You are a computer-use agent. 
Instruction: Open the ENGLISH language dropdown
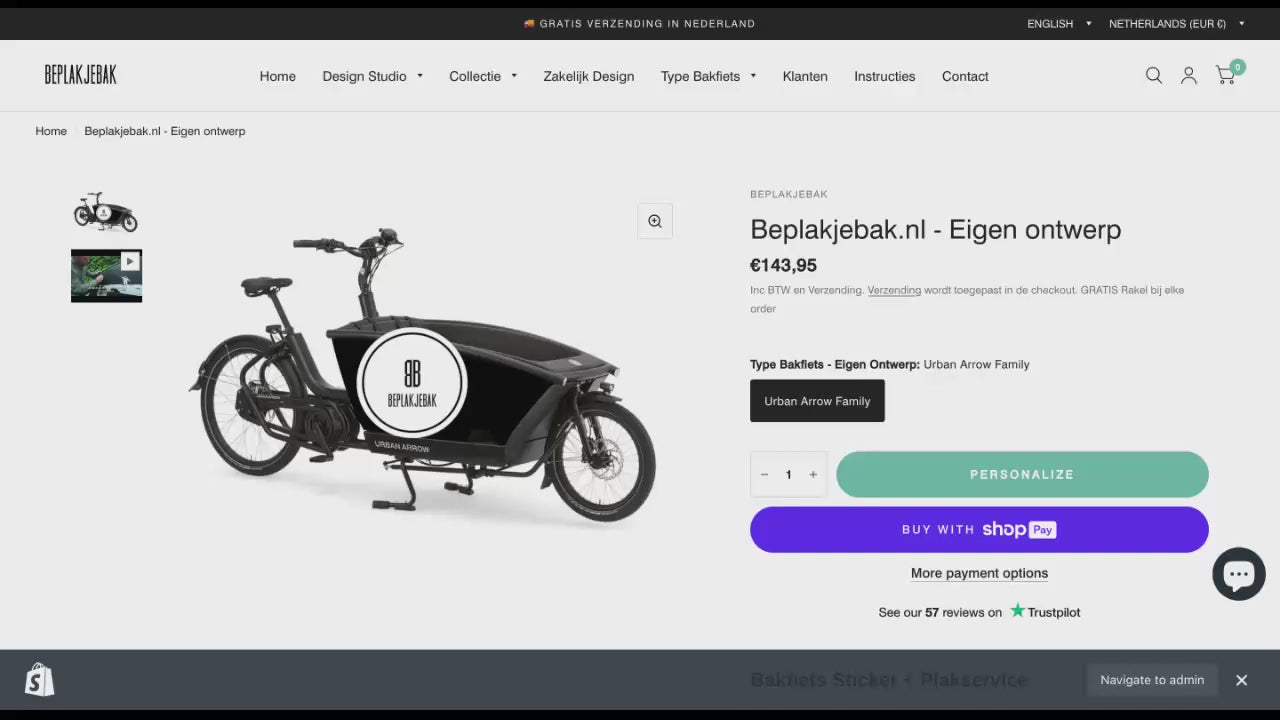click(1059, 24)
